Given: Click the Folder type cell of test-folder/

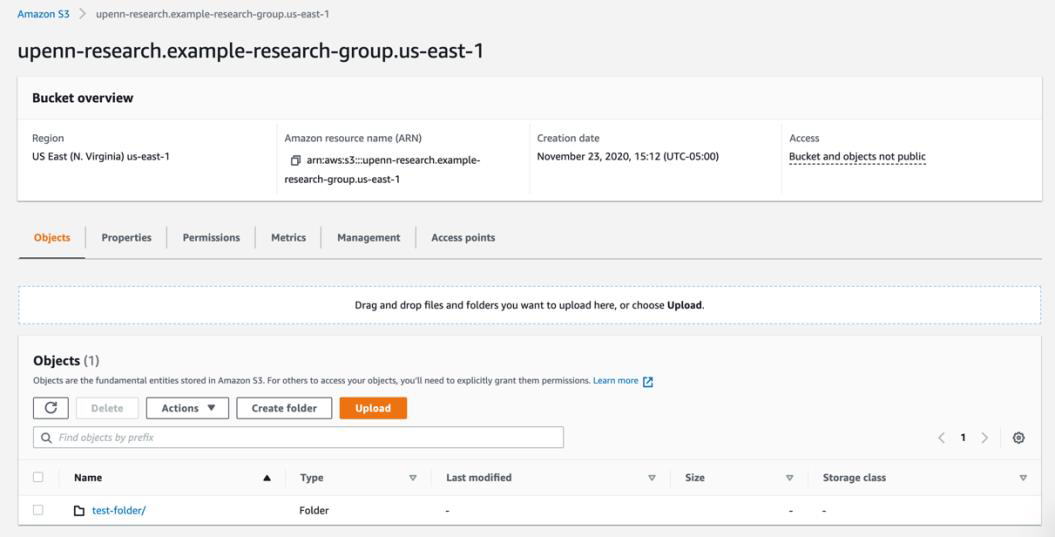Looking at the screenshot, I should [x=314, y=511].
